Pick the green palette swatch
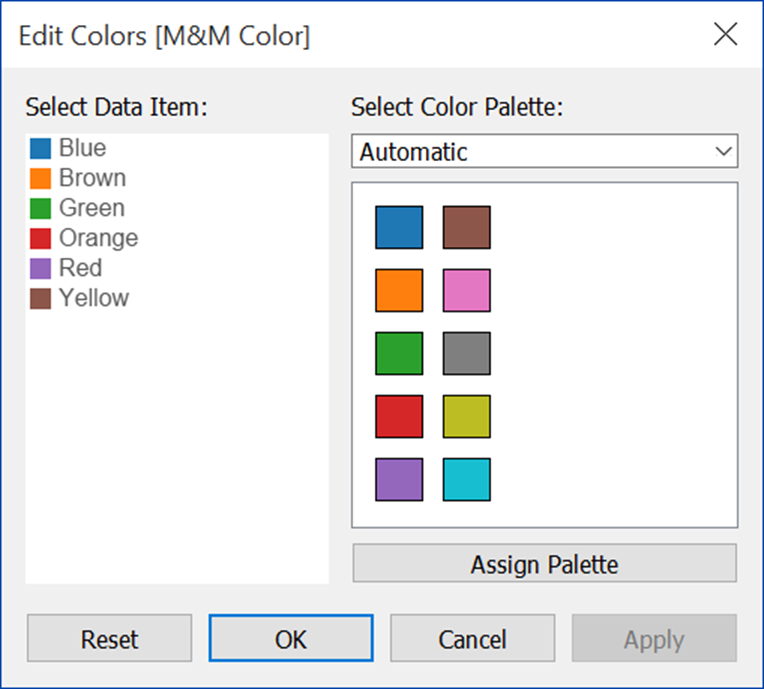 click(399, 354)
